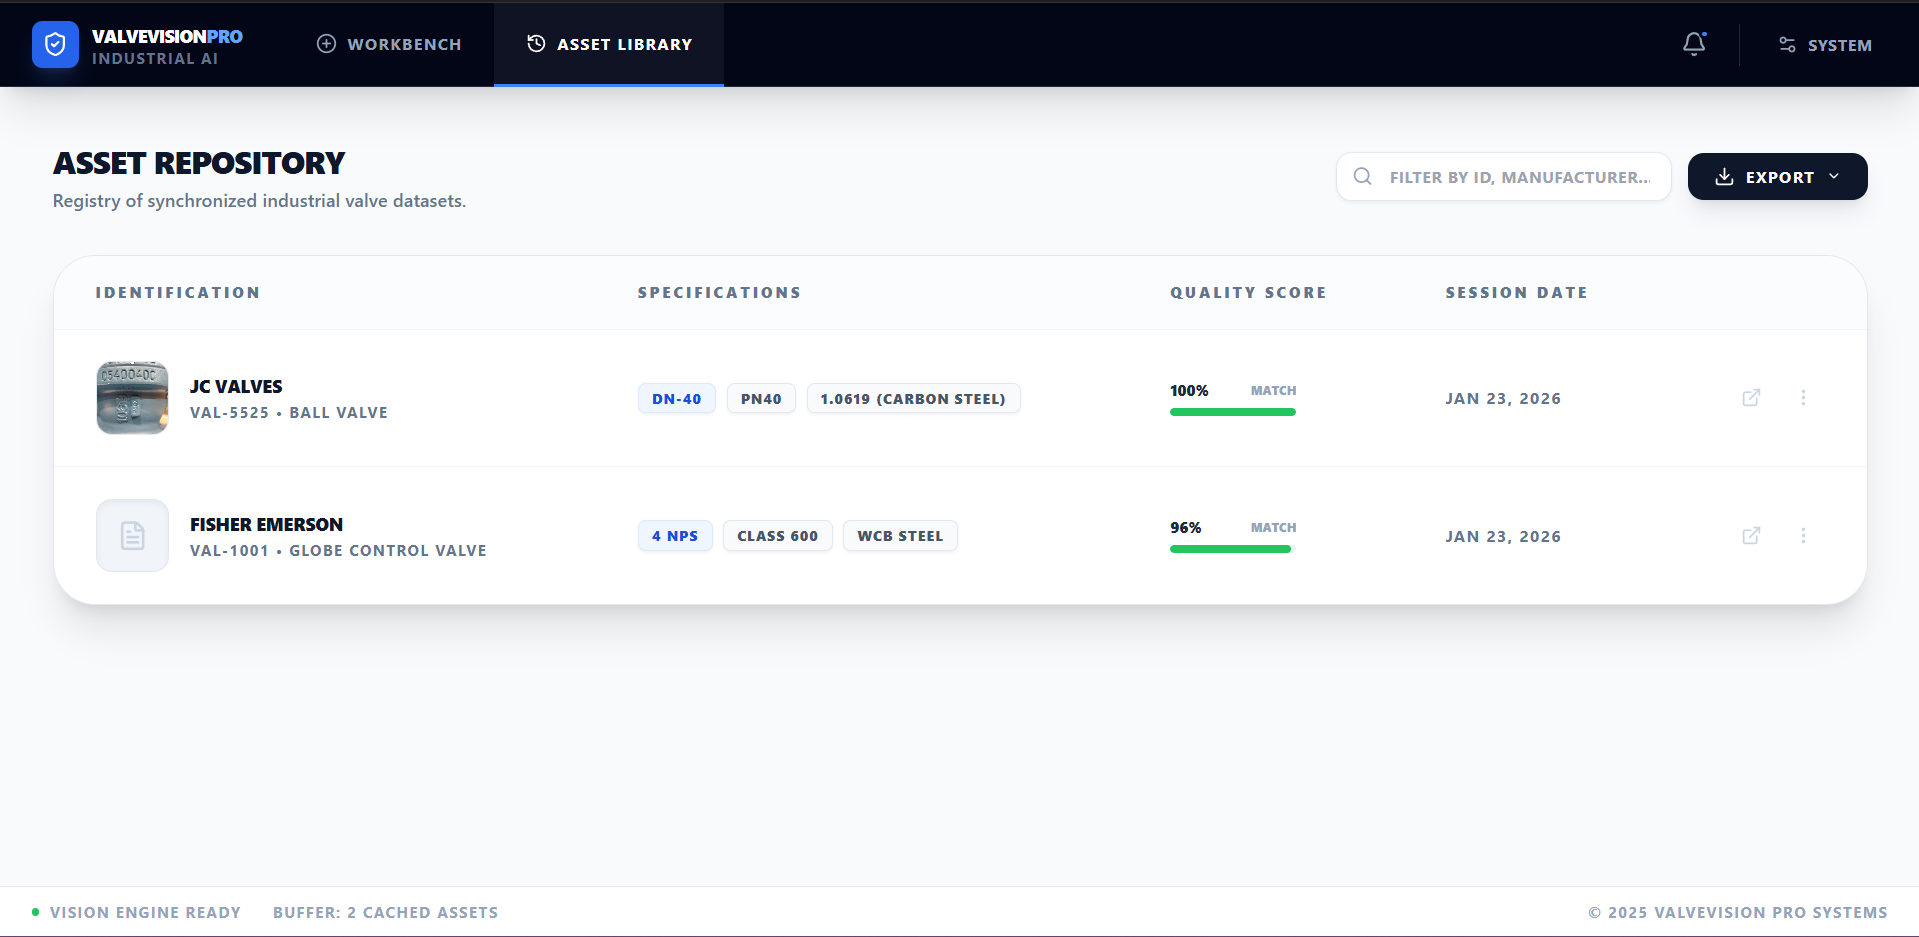Click the Class 600 spec tag
This screenshot has width=1919, height=937.
pos(778,536)
